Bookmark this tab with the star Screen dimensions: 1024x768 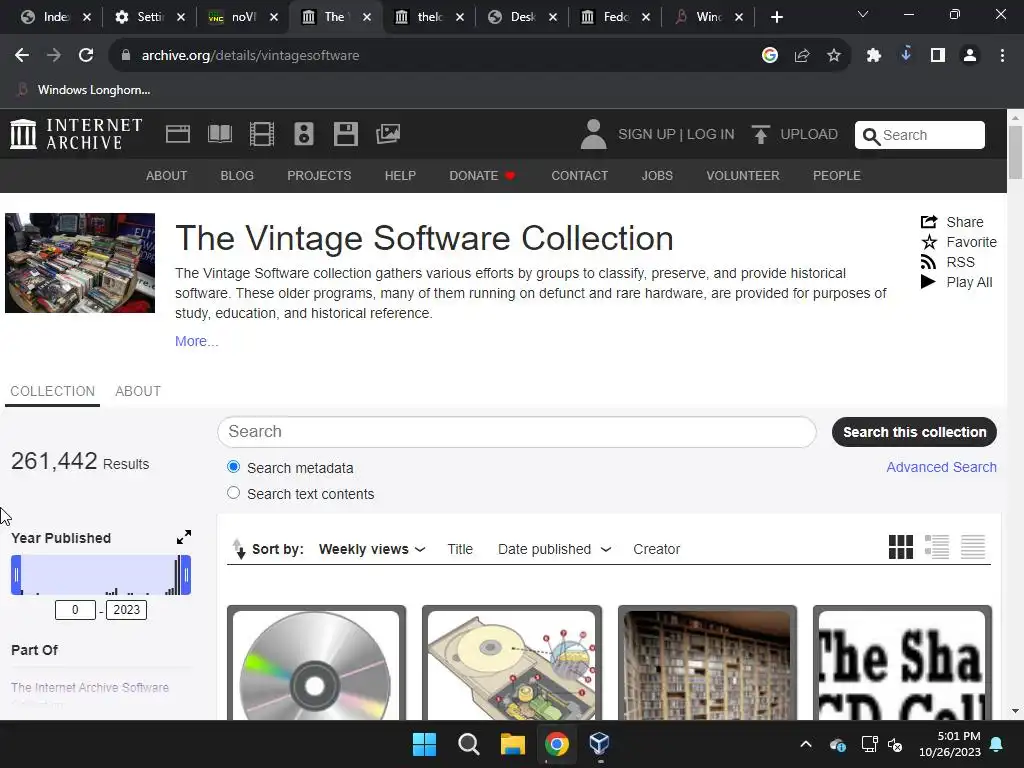[x=834, y=56]
